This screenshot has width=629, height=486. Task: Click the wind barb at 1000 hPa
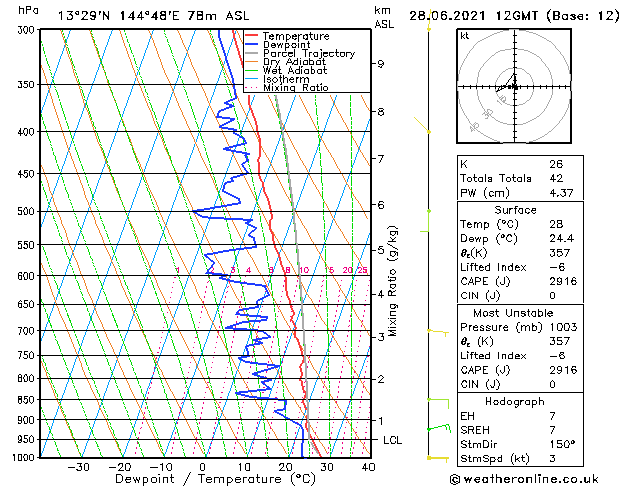coord(438,458)
